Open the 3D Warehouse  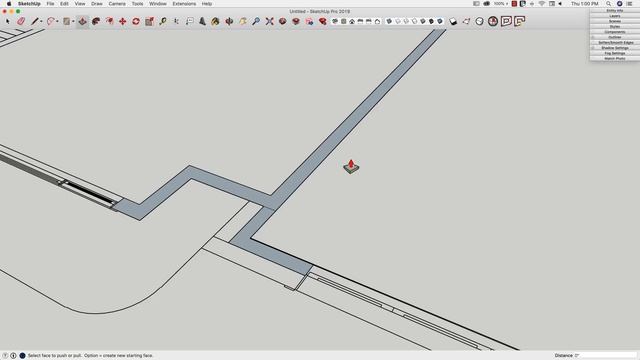click(x=282, y=21)
